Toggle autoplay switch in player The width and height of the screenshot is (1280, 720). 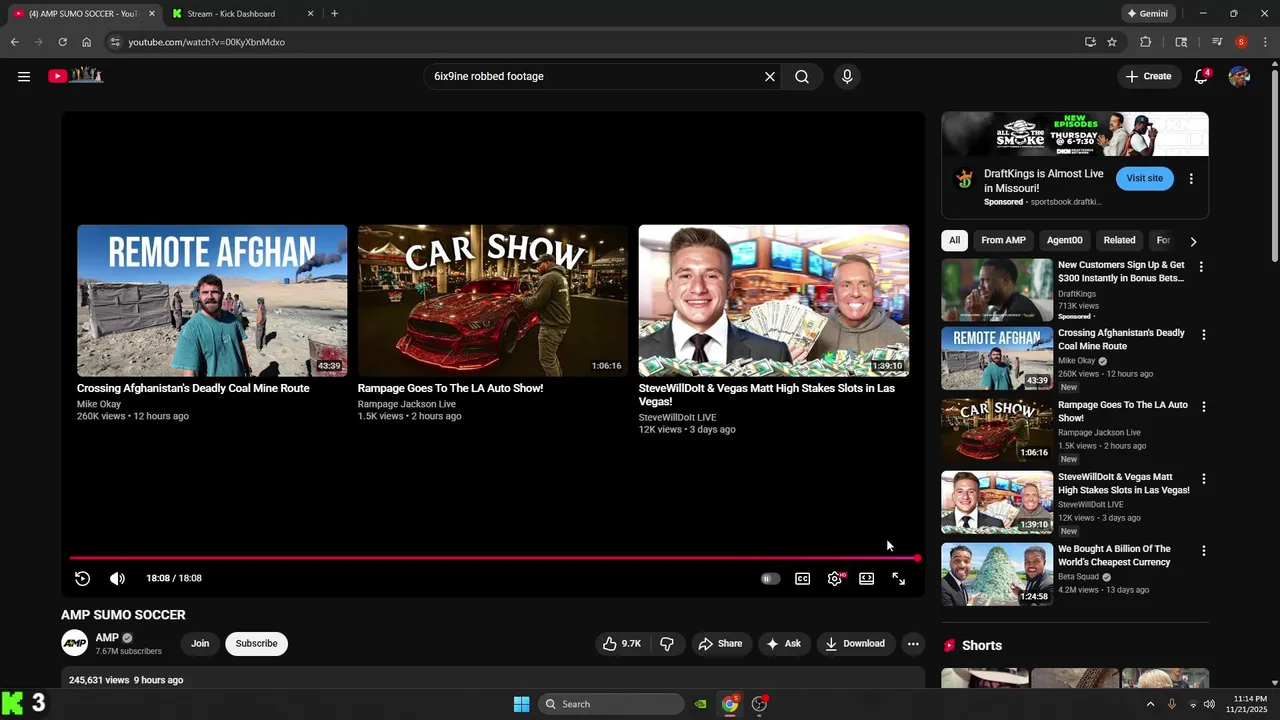[x=770, y=578]
